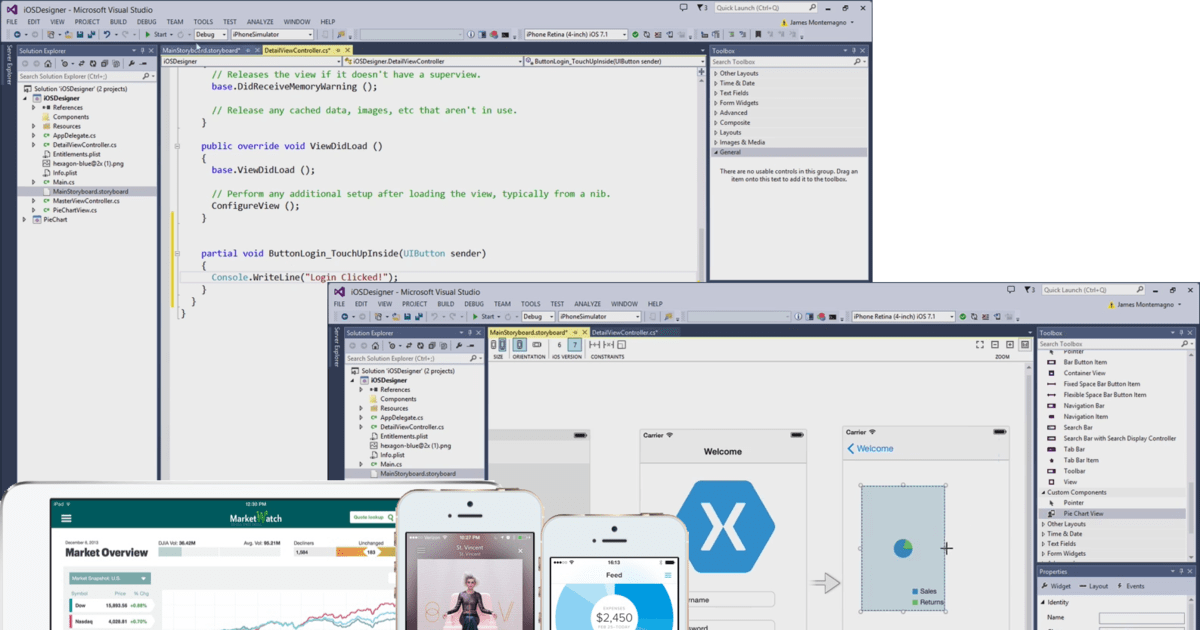
Task: Open Server Explorer side tab in back window
Action: (9, 64)
